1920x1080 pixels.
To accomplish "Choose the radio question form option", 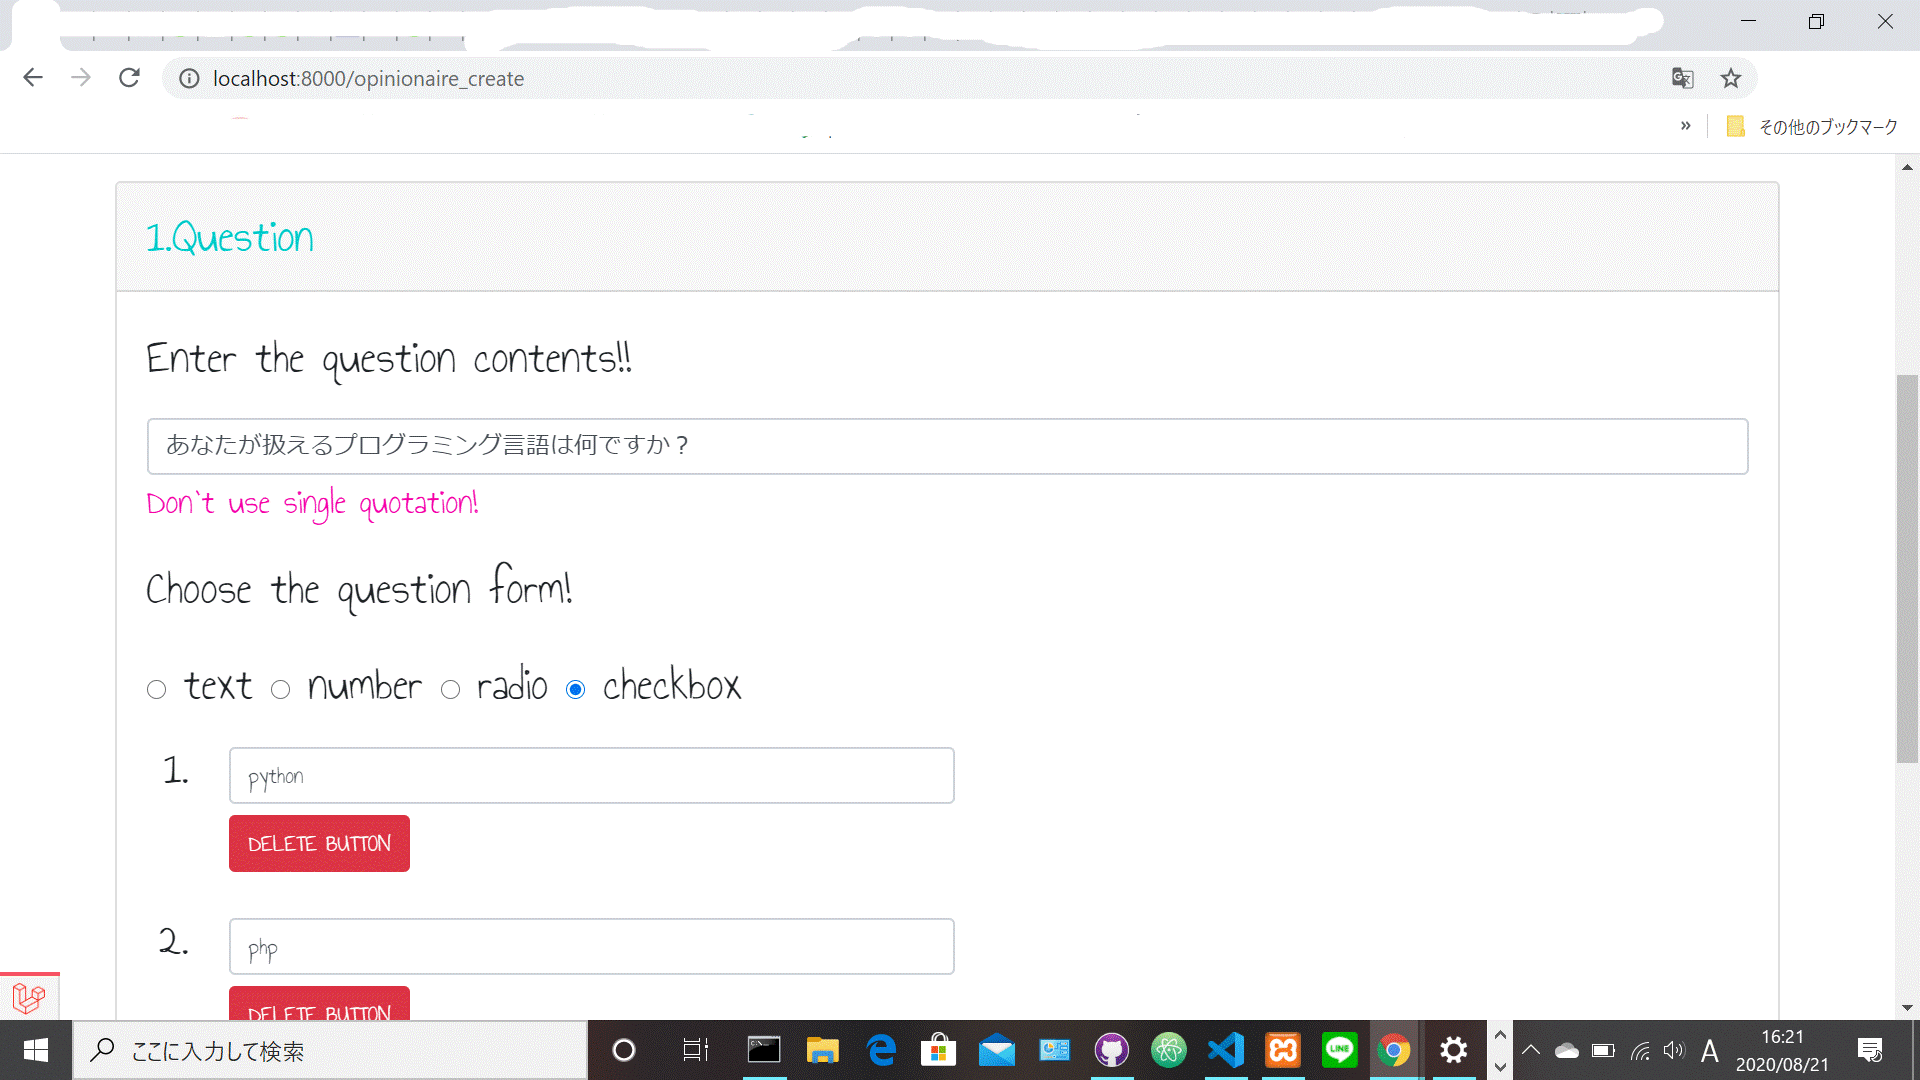I will (451, 690).
